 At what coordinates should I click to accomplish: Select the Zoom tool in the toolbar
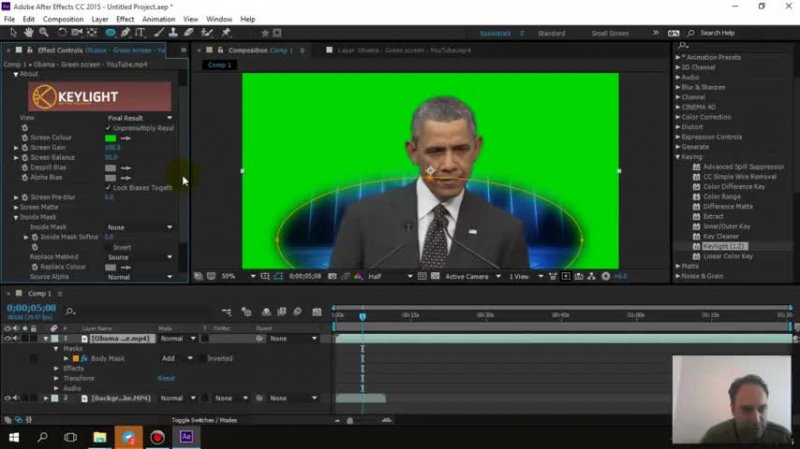tap(45, 33)
